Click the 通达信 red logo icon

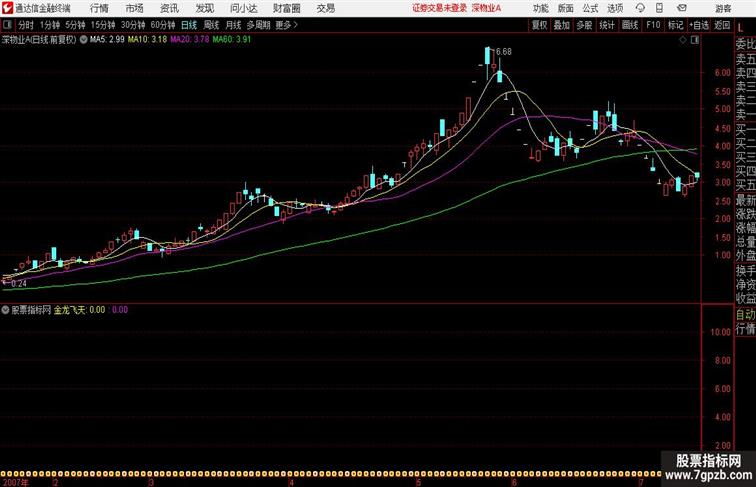(7, 8)
